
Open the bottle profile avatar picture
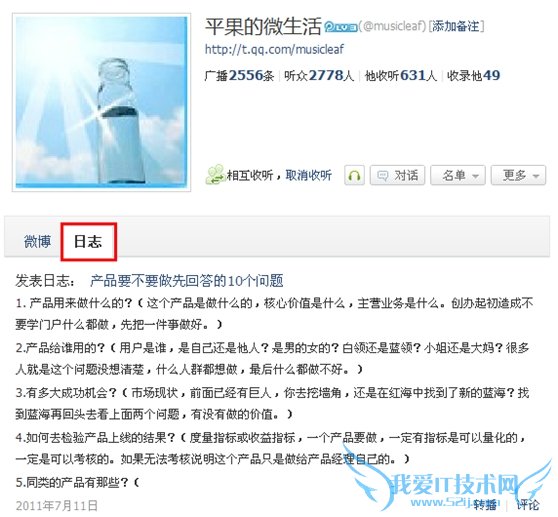(x=101, y=102)
